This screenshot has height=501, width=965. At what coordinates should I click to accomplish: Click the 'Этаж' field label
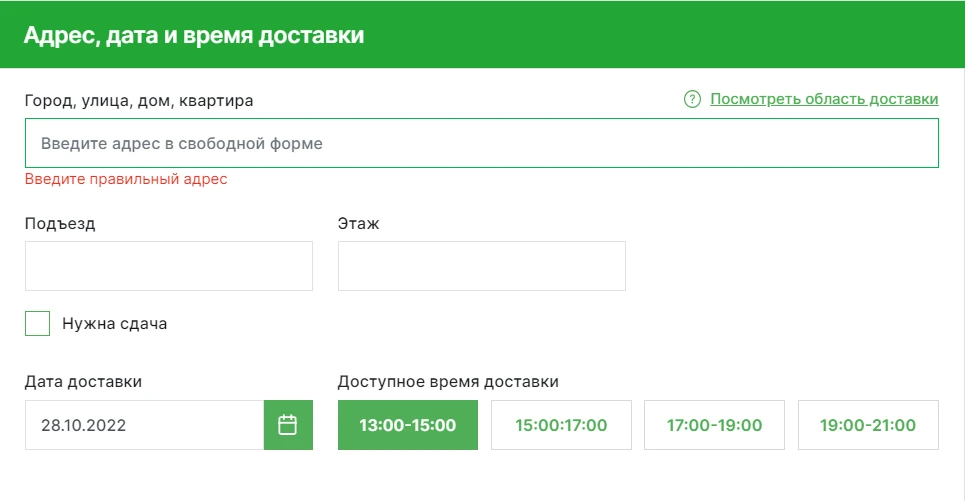(x=358, y=223)
